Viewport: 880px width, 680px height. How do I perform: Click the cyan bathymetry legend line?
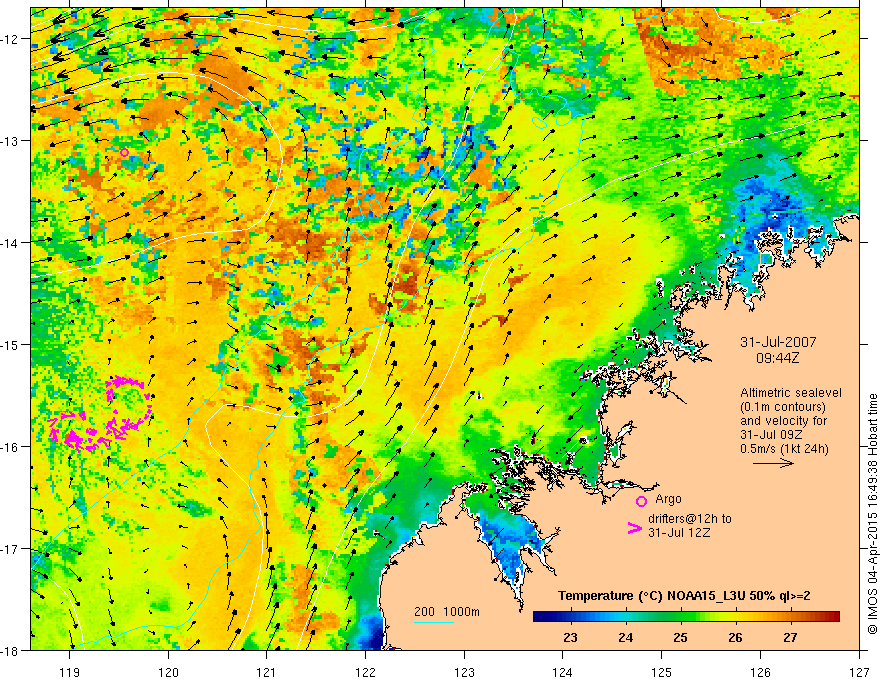coord(434,622)
